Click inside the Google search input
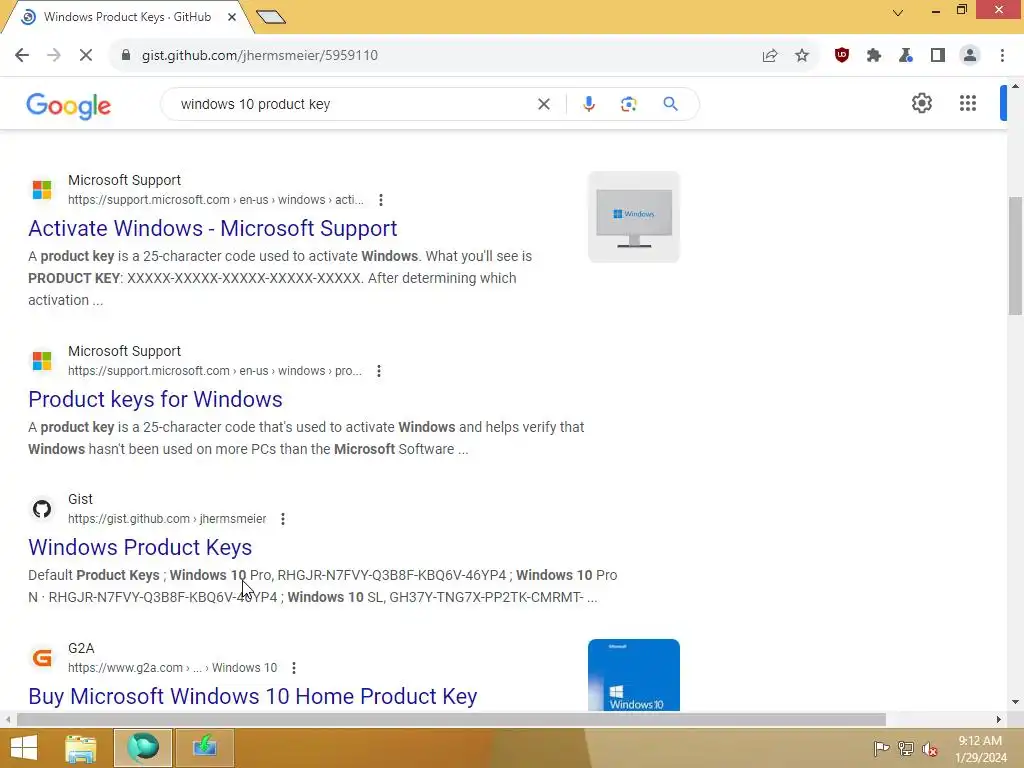The height and width of the screenshot is (768, 1024). [x=353, y=104]
